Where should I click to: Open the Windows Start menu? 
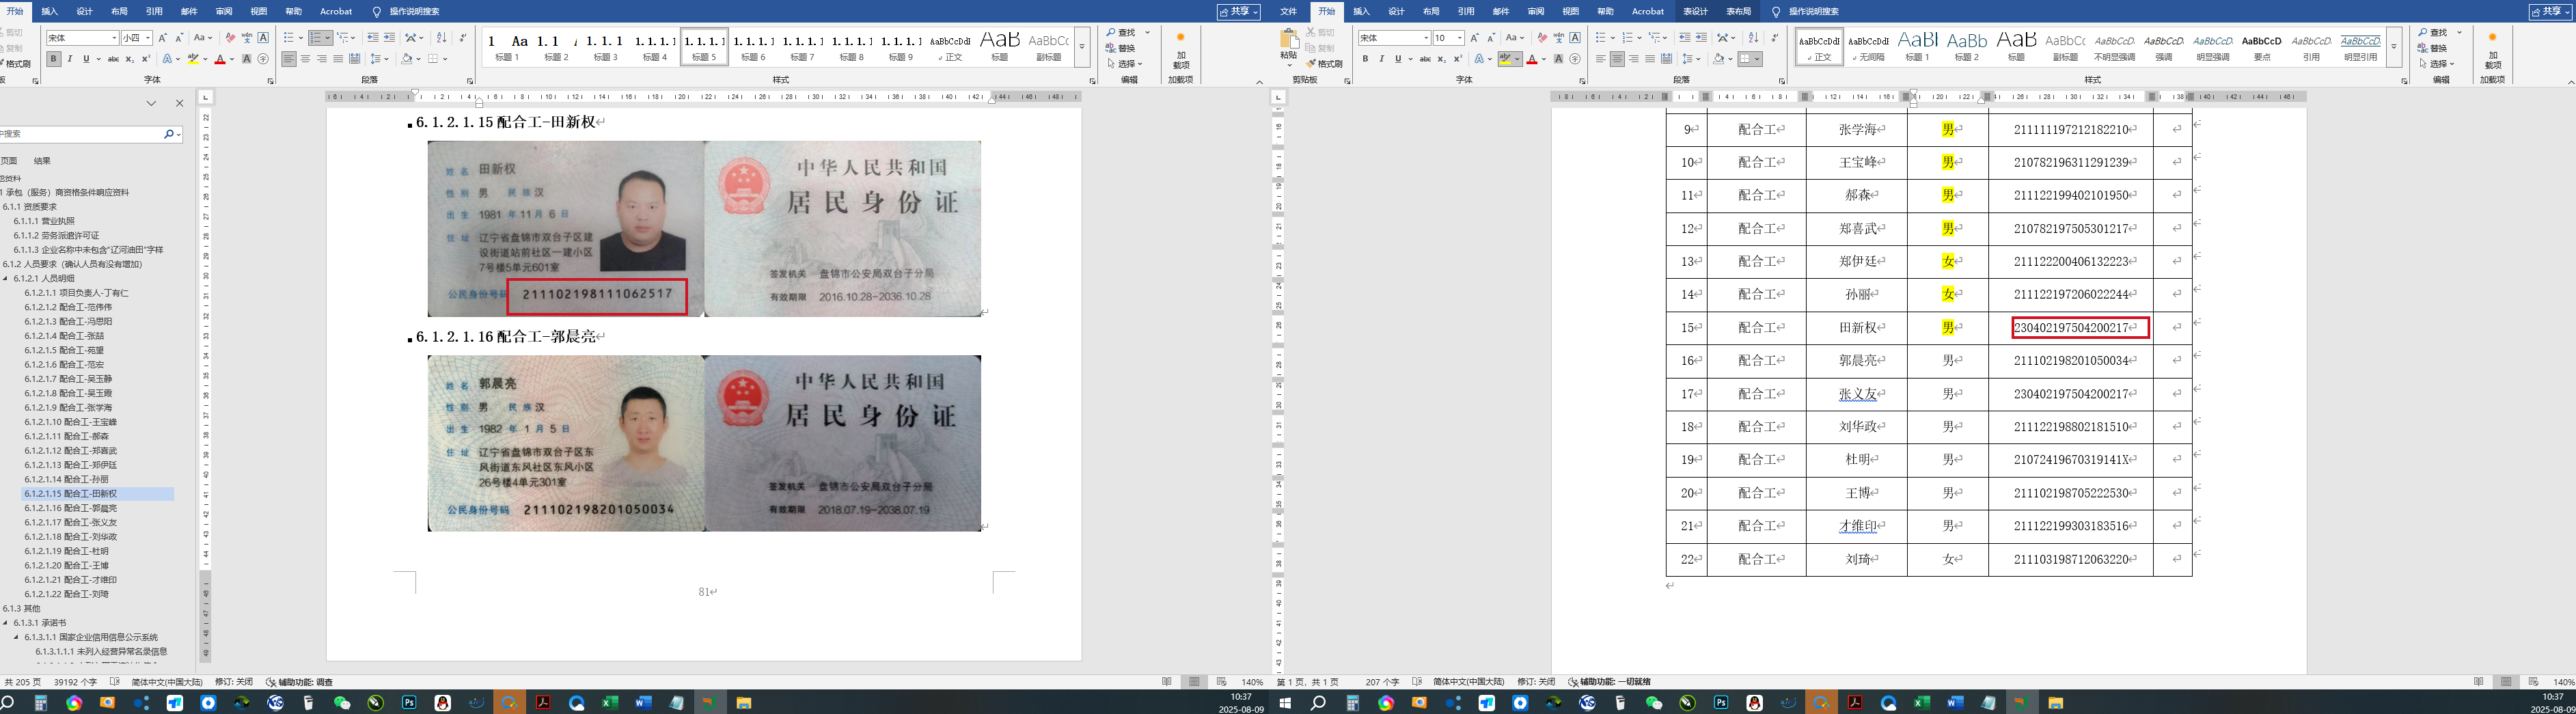pos(1285,703)
